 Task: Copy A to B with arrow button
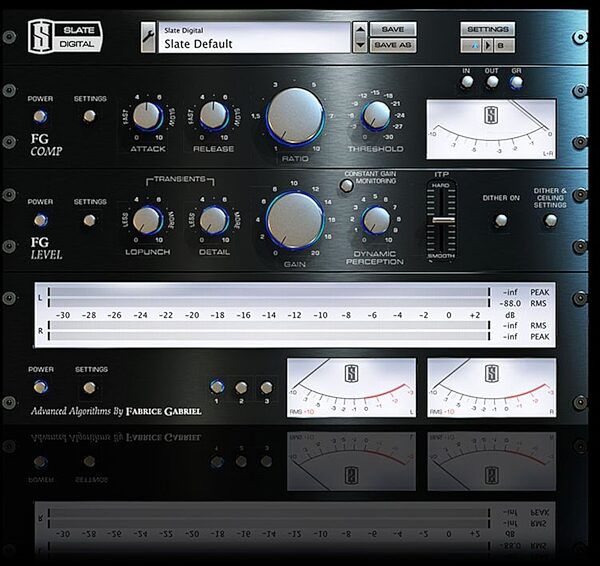click(488, 46)
